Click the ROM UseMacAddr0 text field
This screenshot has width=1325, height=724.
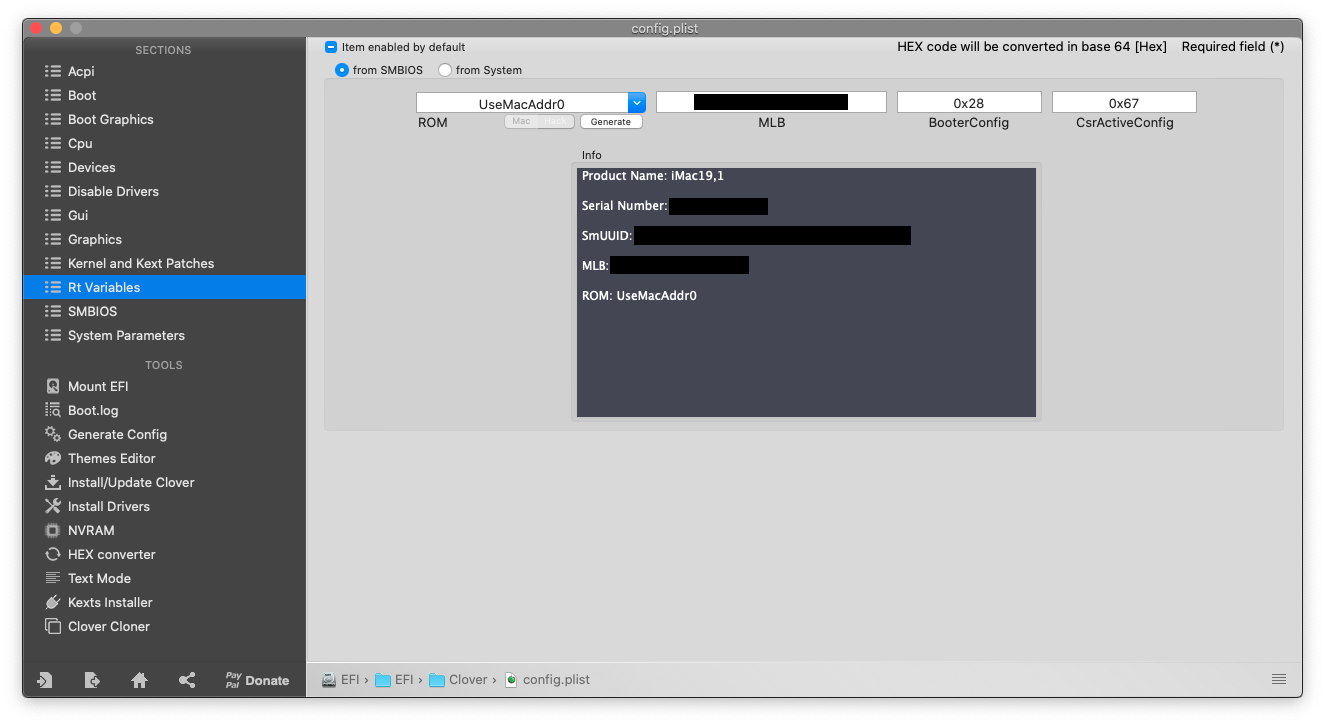522,103
